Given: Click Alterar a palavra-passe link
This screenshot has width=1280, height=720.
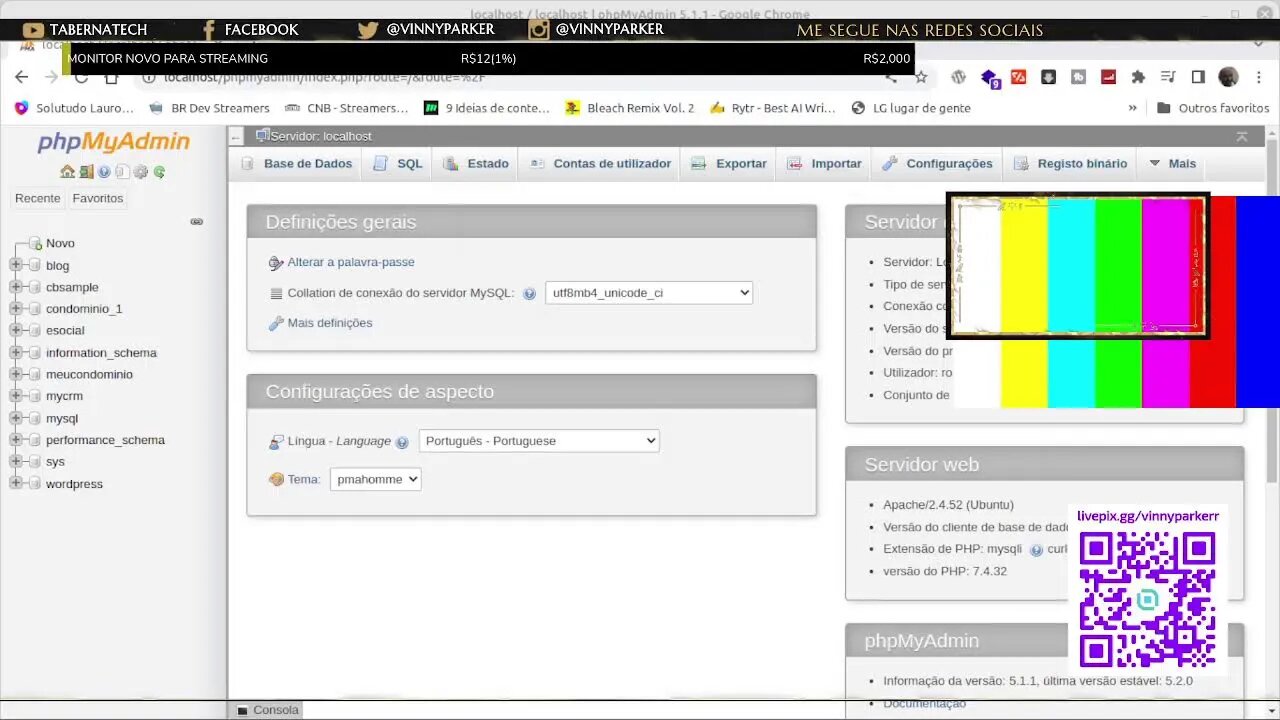Looking at the screenshot, I should click(351, 262).
